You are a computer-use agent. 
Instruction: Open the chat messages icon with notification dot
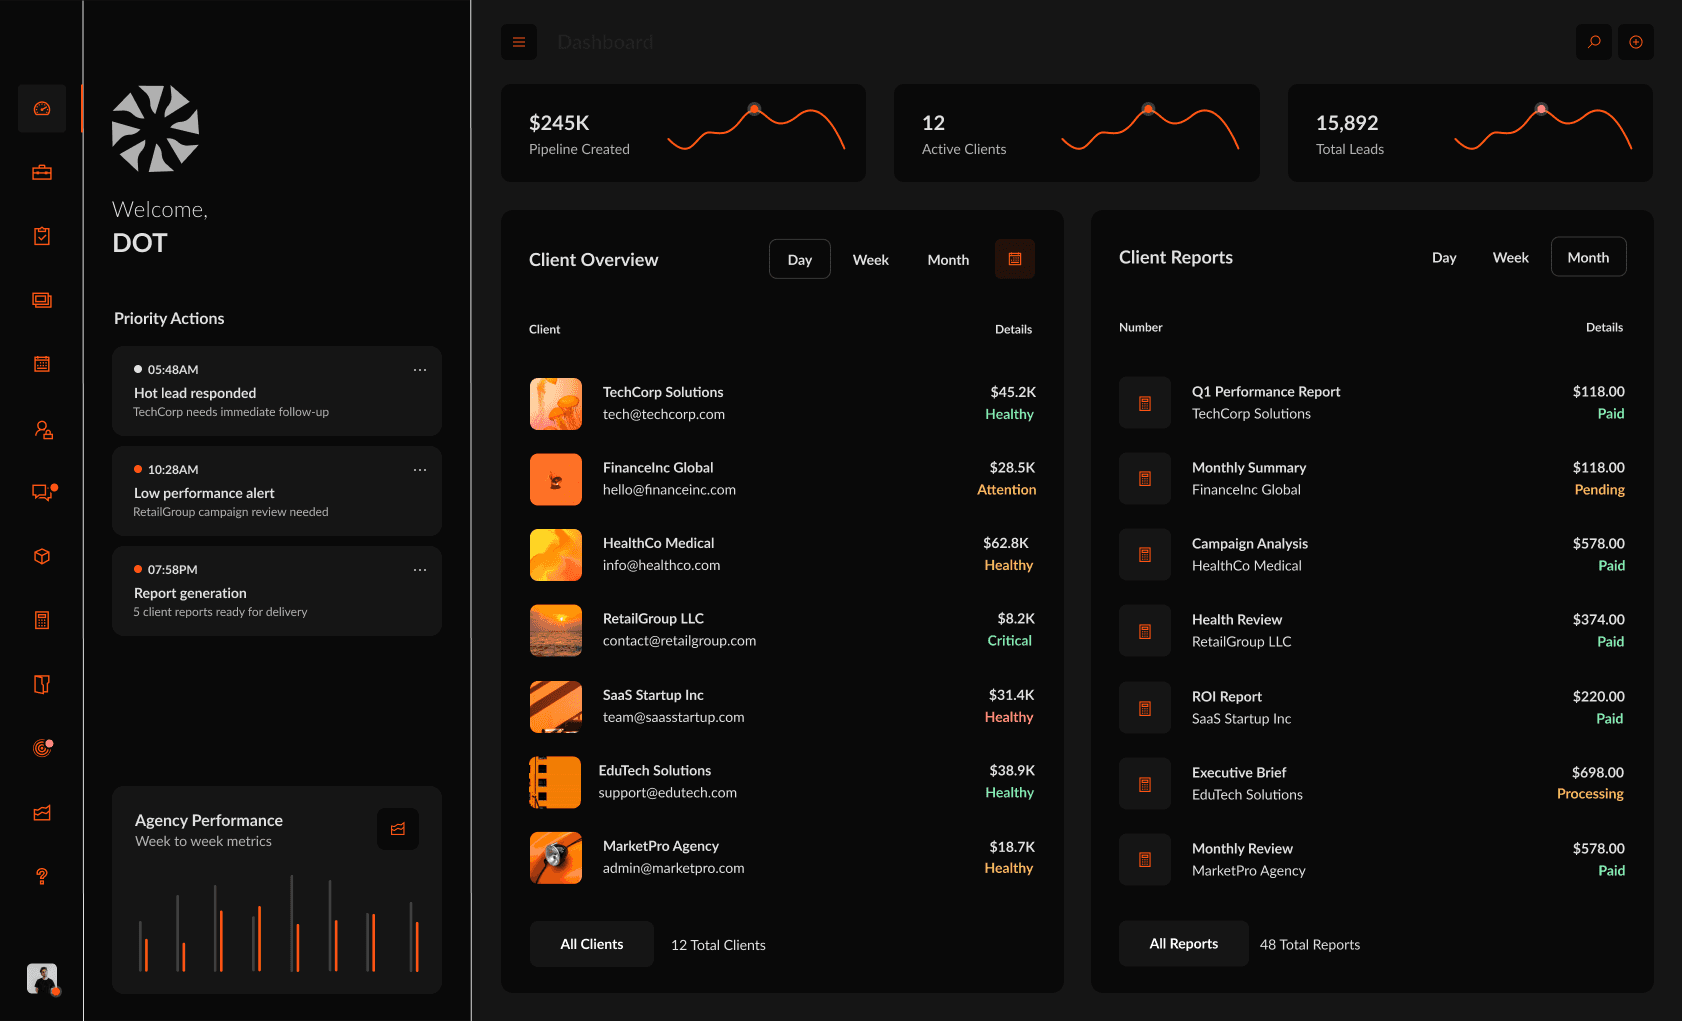pos(41,492)
